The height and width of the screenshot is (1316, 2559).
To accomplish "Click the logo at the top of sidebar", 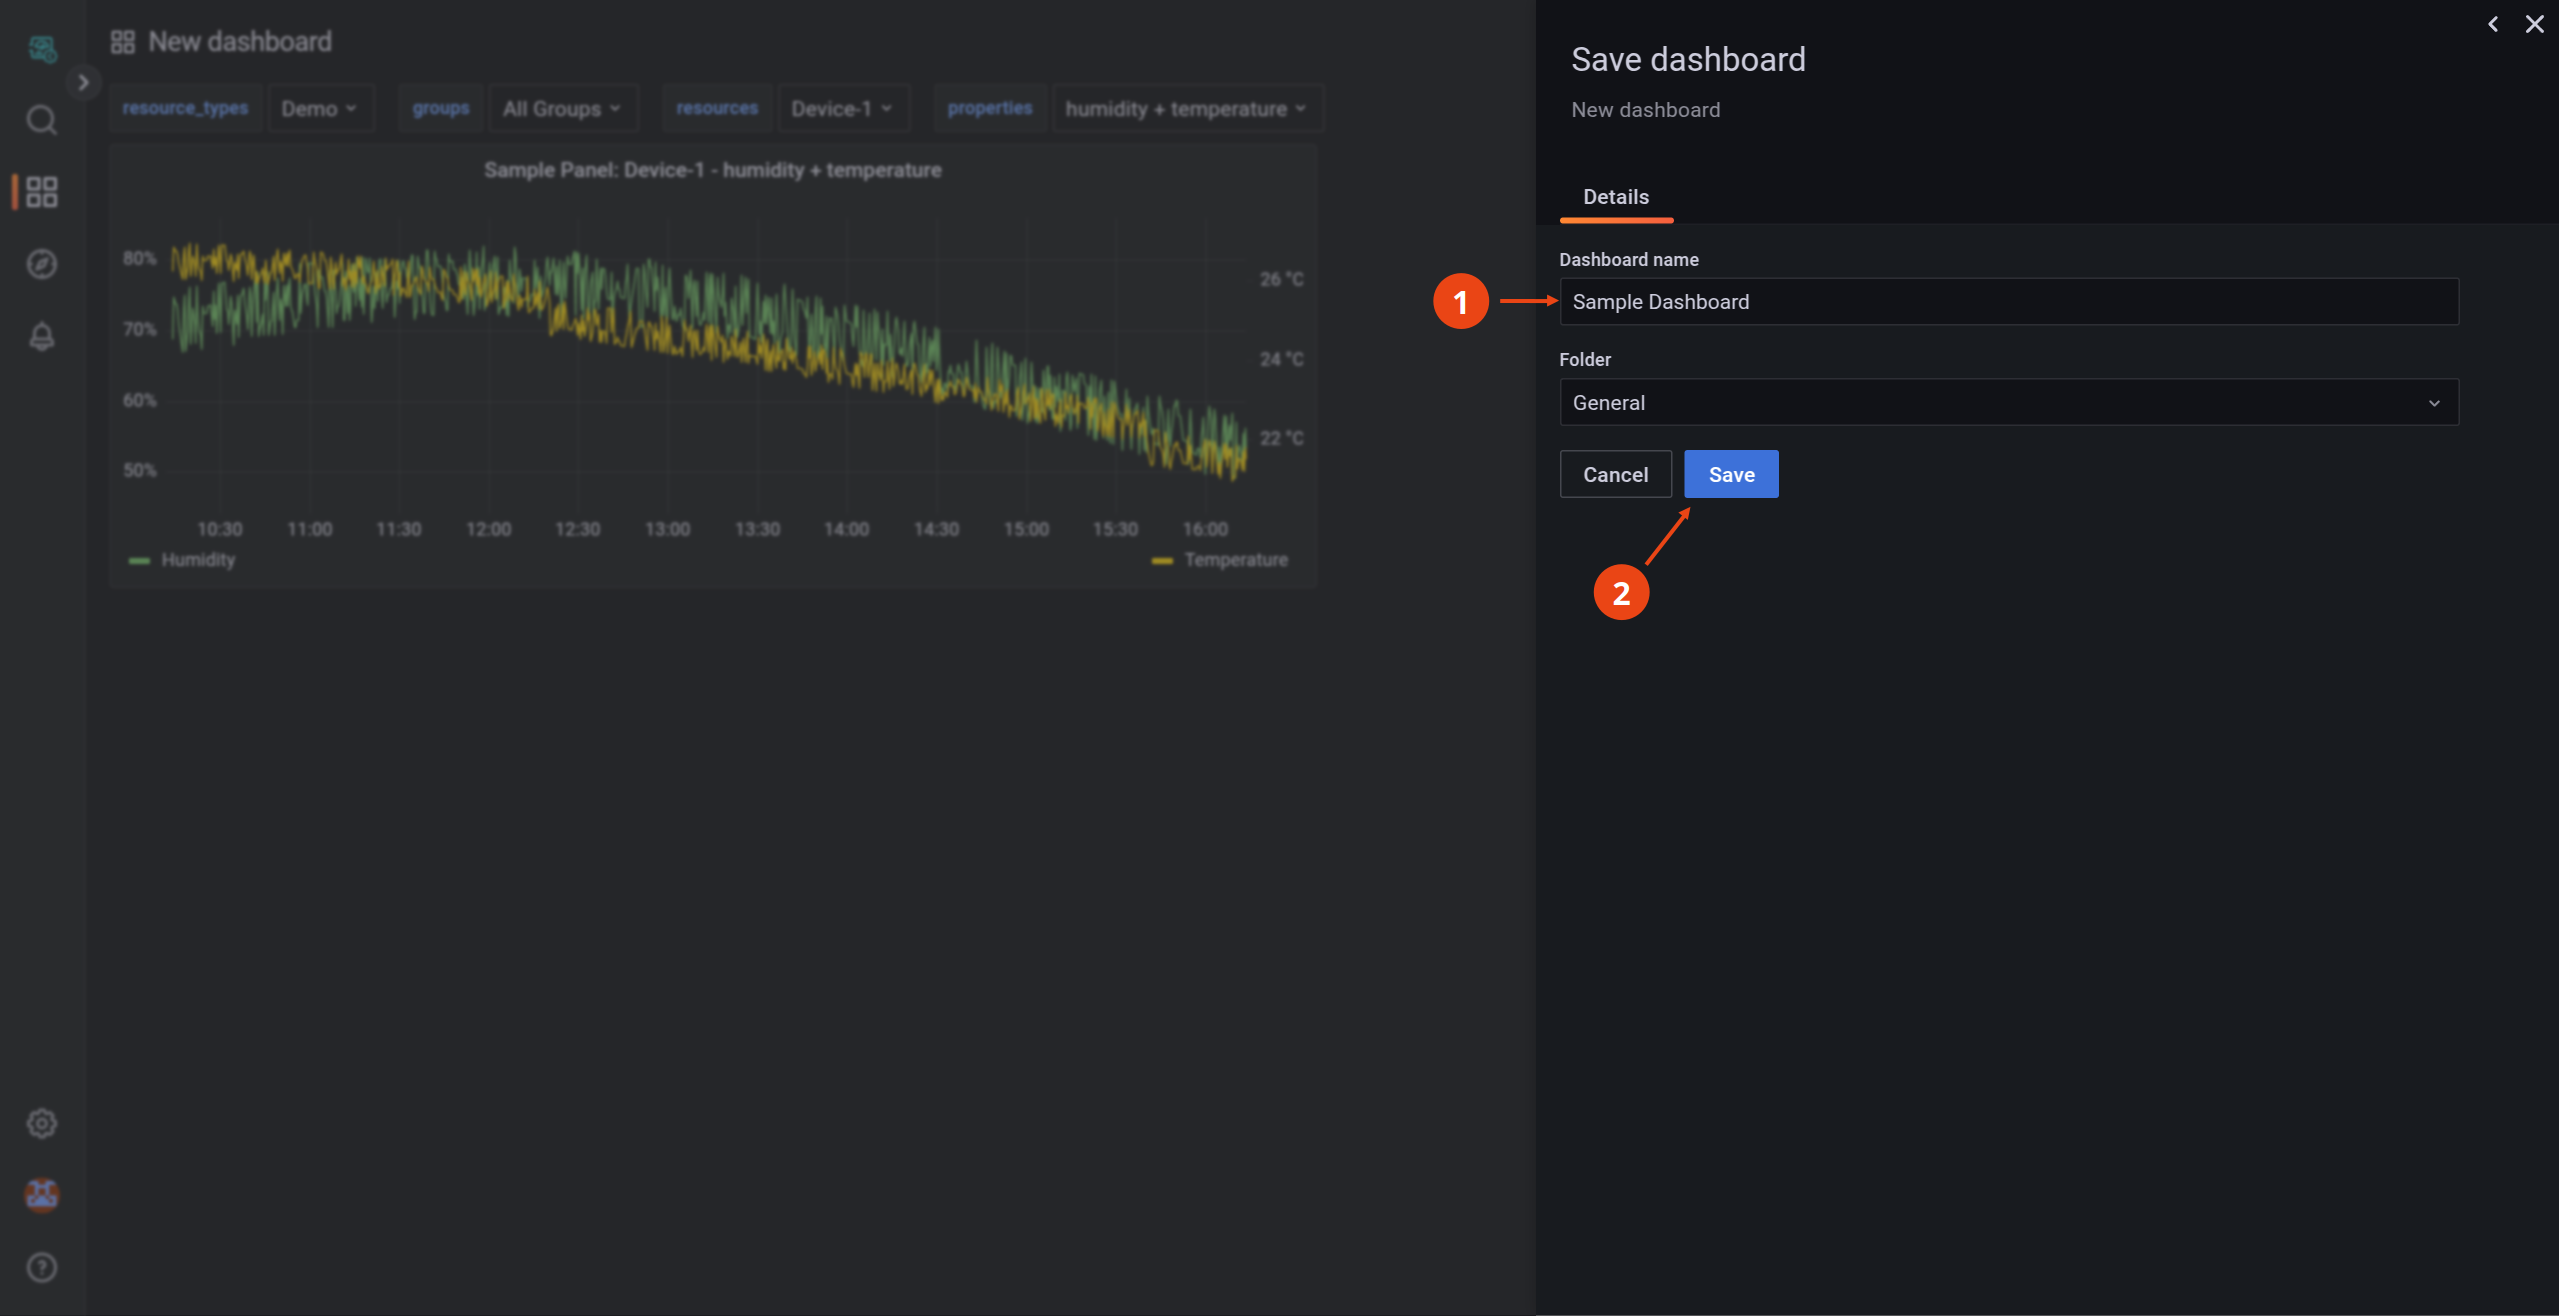I will click(41, 48).
